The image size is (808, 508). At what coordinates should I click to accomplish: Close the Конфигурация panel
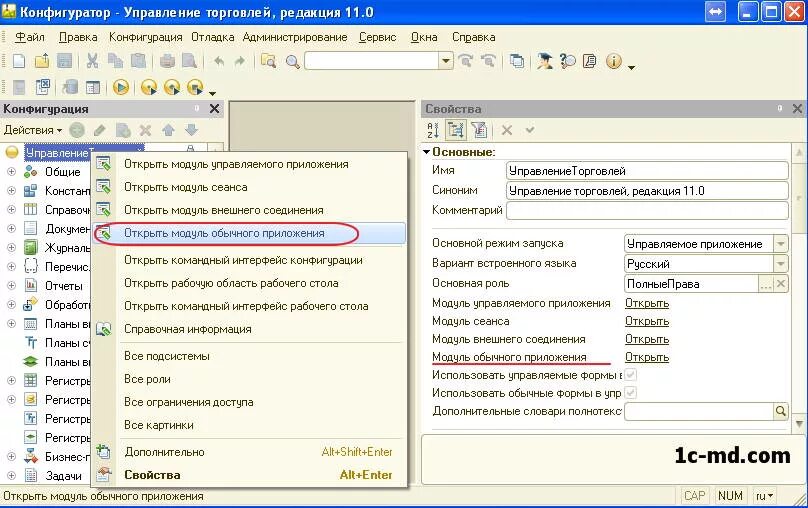point(214,109)
